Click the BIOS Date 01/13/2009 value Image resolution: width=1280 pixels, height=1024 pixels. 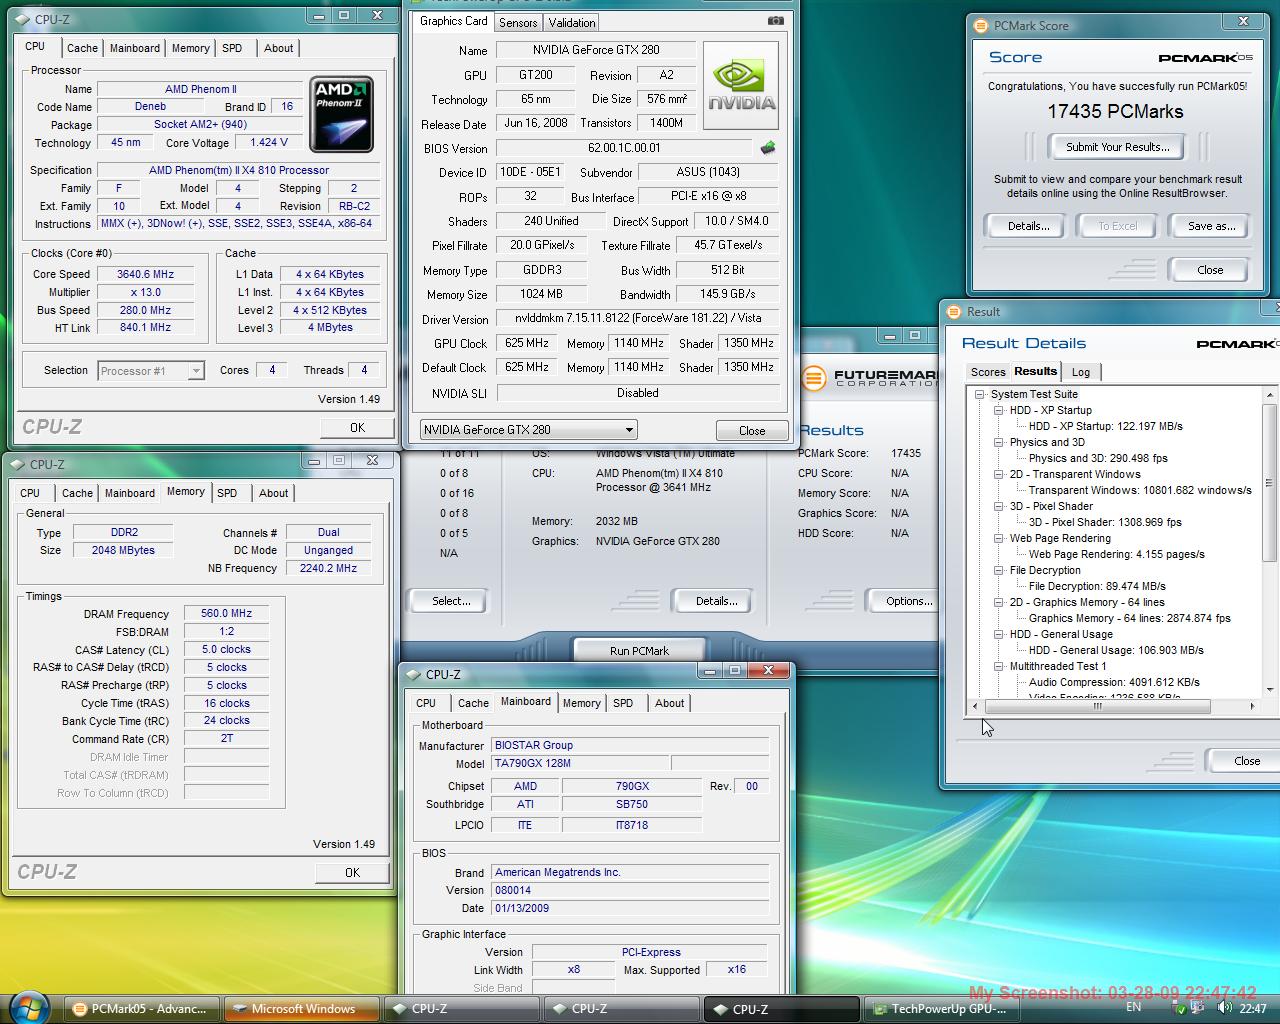pyautogui.click(x=630, y=908)
